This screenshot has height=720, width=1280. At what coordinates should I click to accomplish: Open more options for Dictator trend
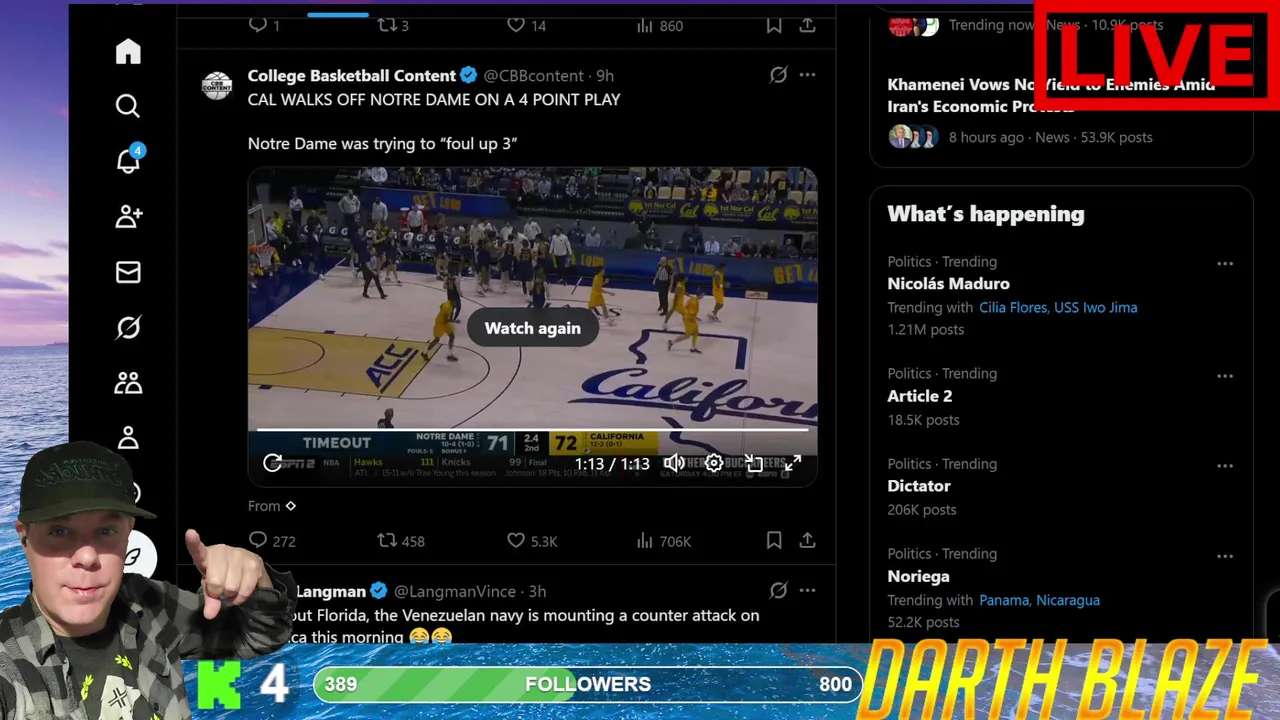point(1225,466)
